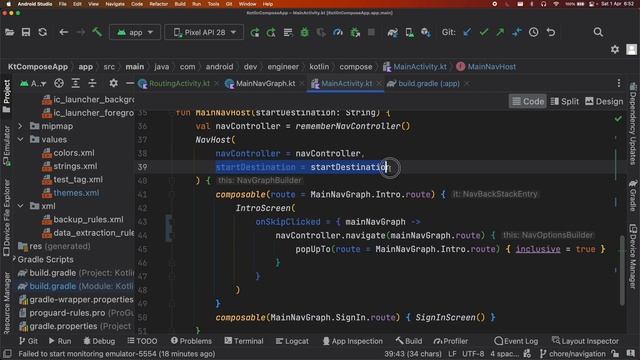This screenshot has height=360, width=640.
Task: Open project view Android mode dropdown
Action: coord(33,83)
